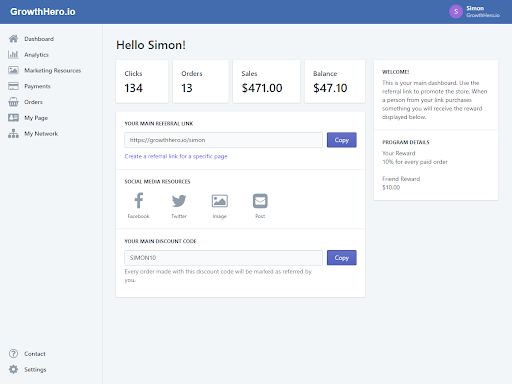Click the Settings gear icon
The image size is (512, 384).
coord(13,369)
